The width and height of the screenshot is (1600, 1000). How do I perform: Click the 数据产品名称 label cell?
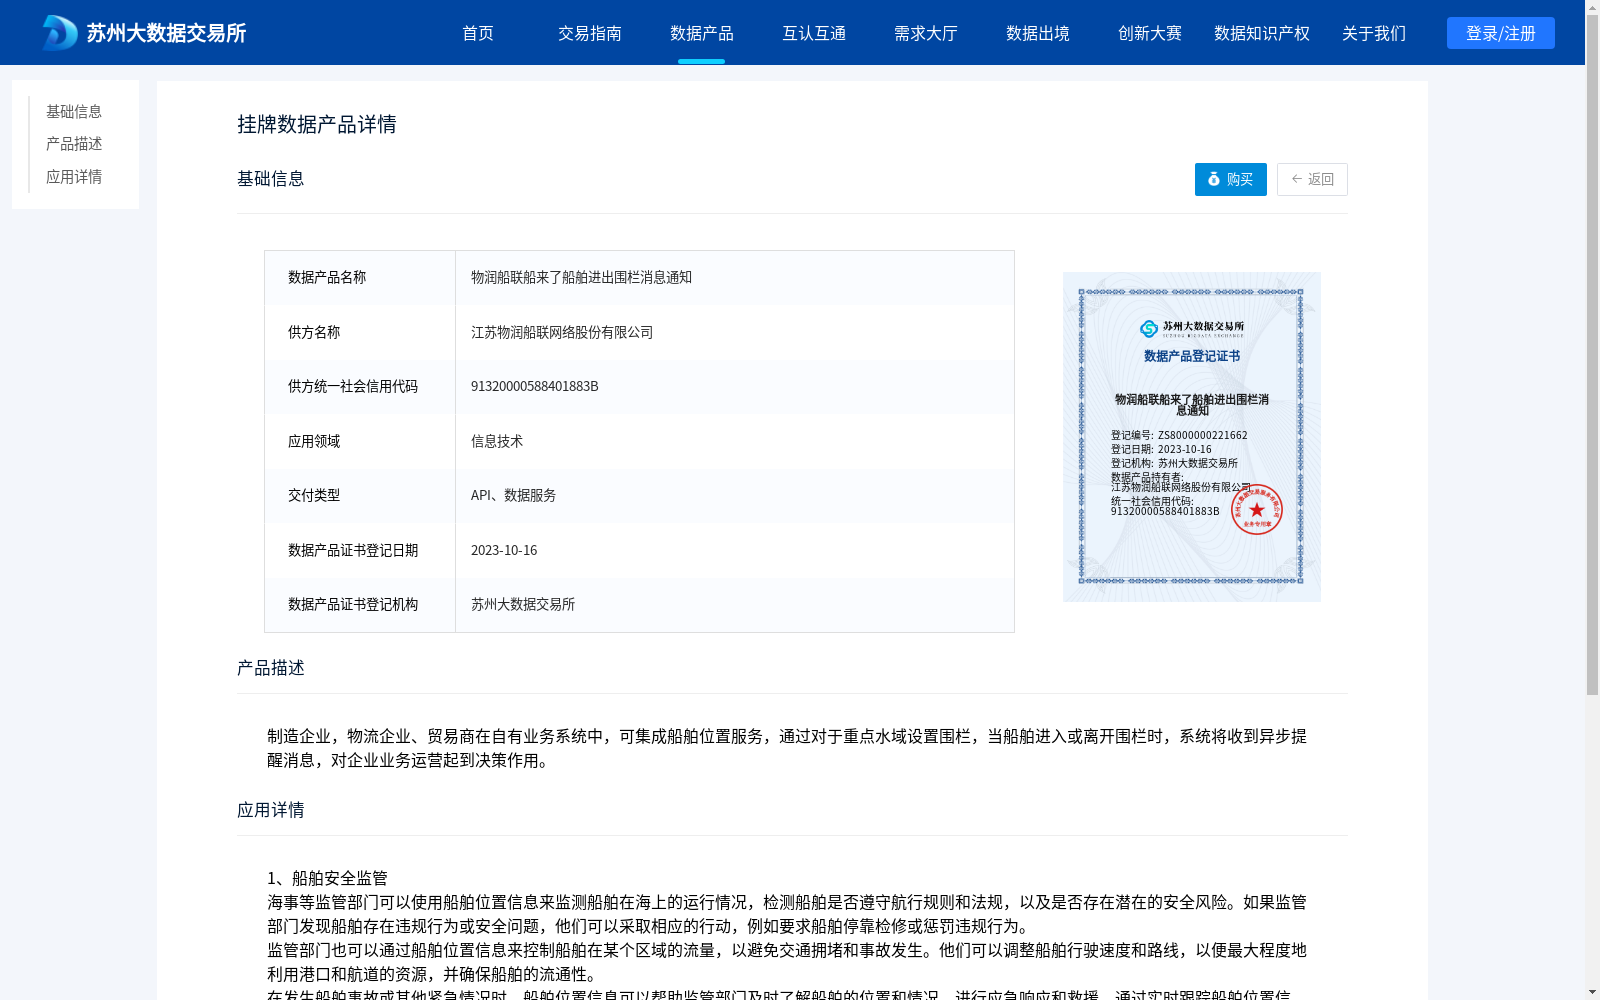(360, 277)
